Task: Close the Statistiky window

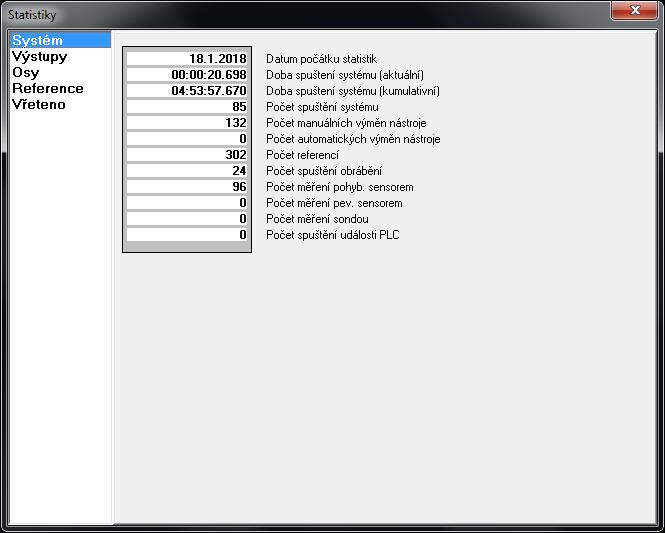Action: tap(634, 10)
